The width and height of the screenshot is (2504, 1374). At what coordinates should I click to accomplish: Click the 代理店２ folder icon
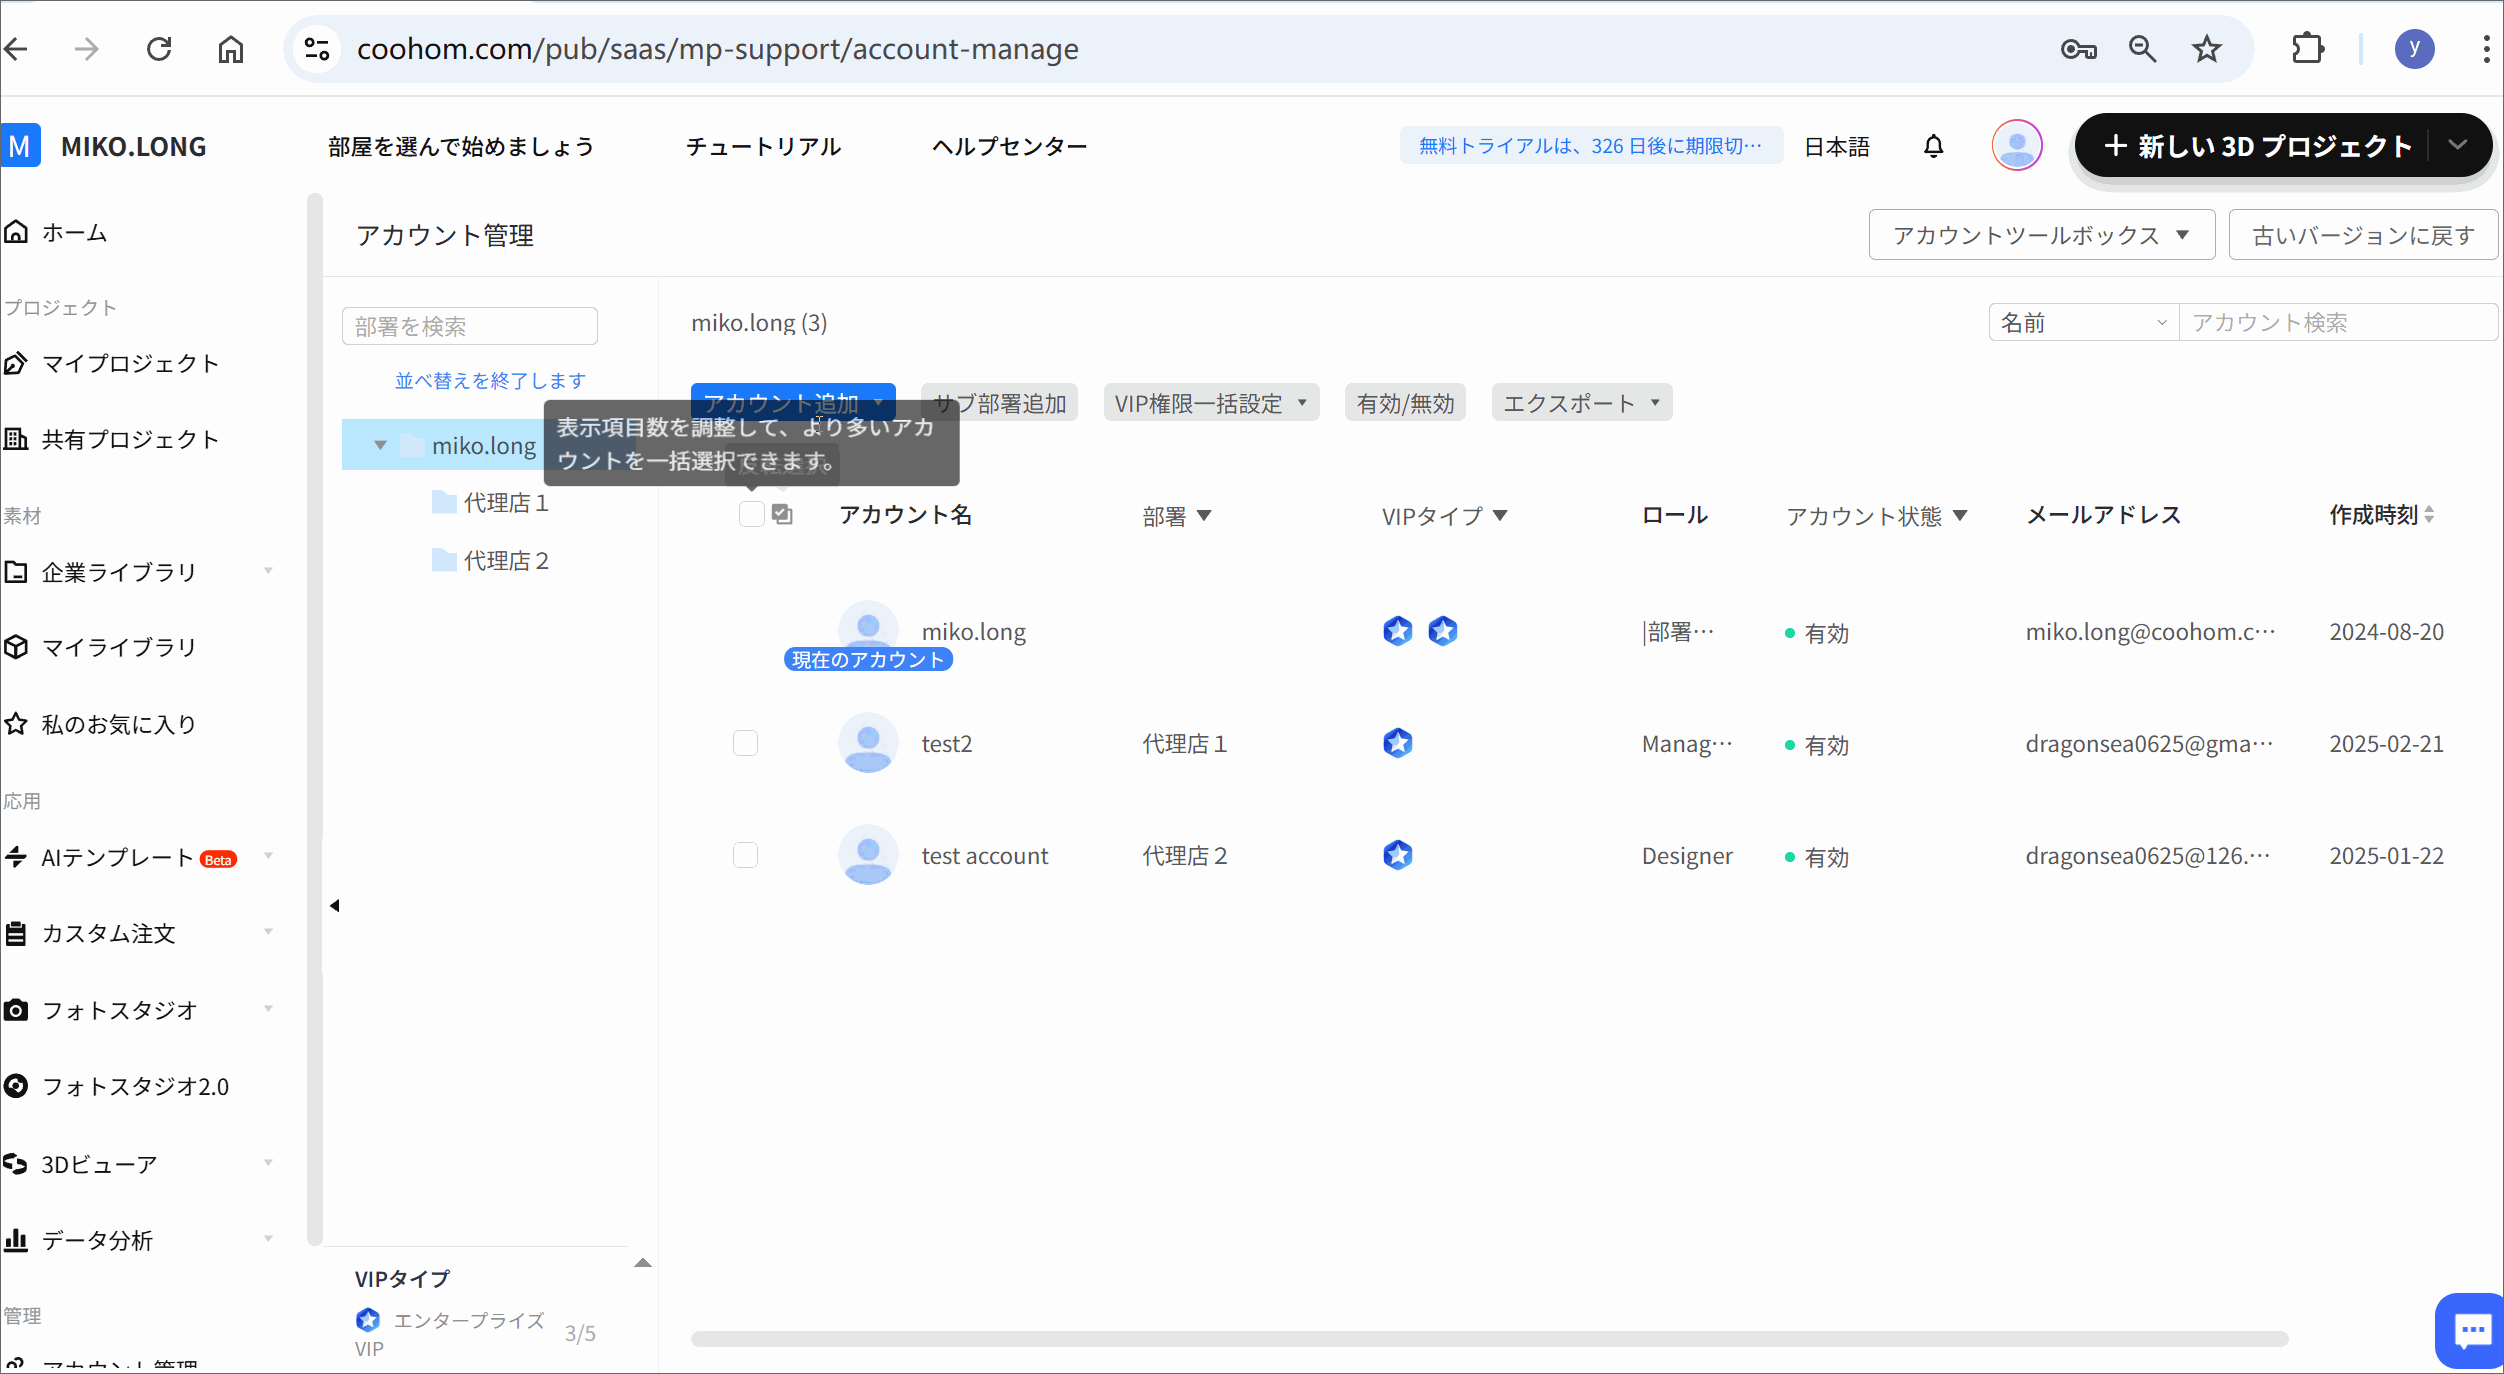444,560
